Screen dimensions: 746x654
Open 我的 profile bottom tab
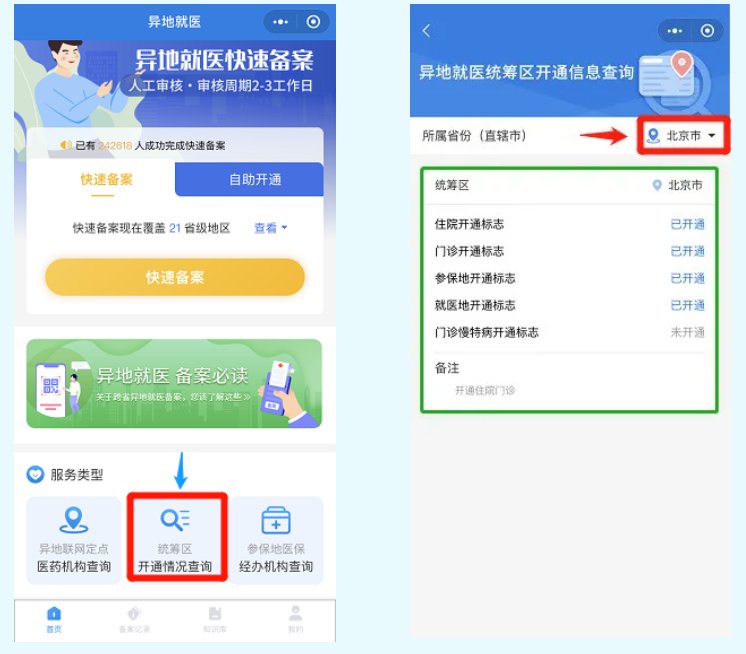coord(295,620)
